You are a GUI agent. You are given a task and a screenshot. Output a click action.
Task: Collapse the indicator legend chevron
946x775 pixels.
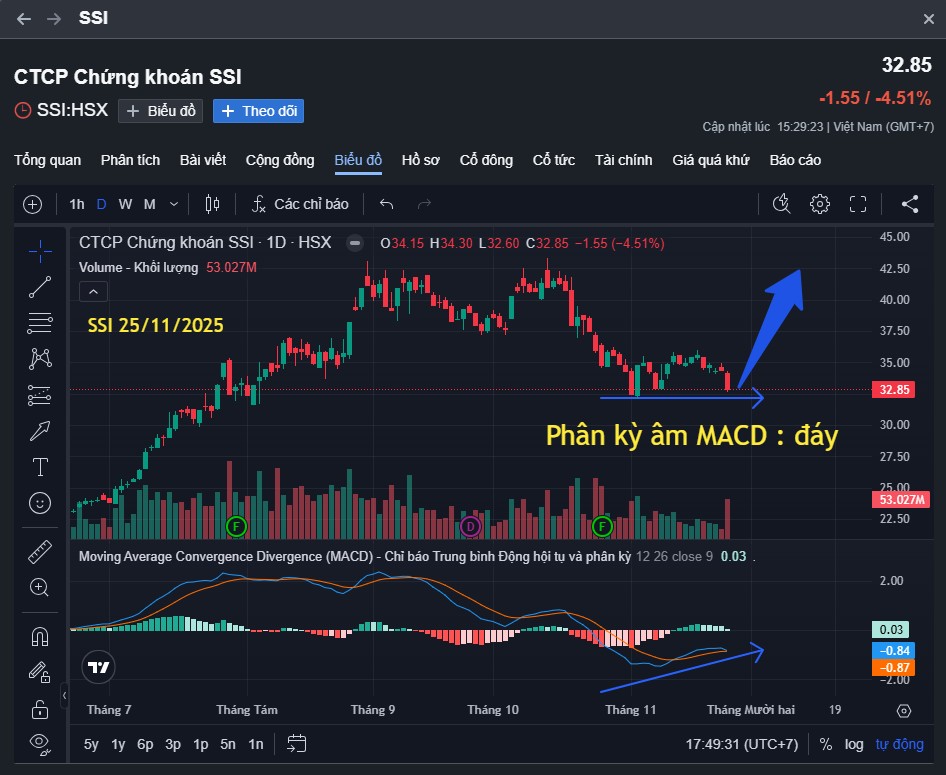point(94,292)
